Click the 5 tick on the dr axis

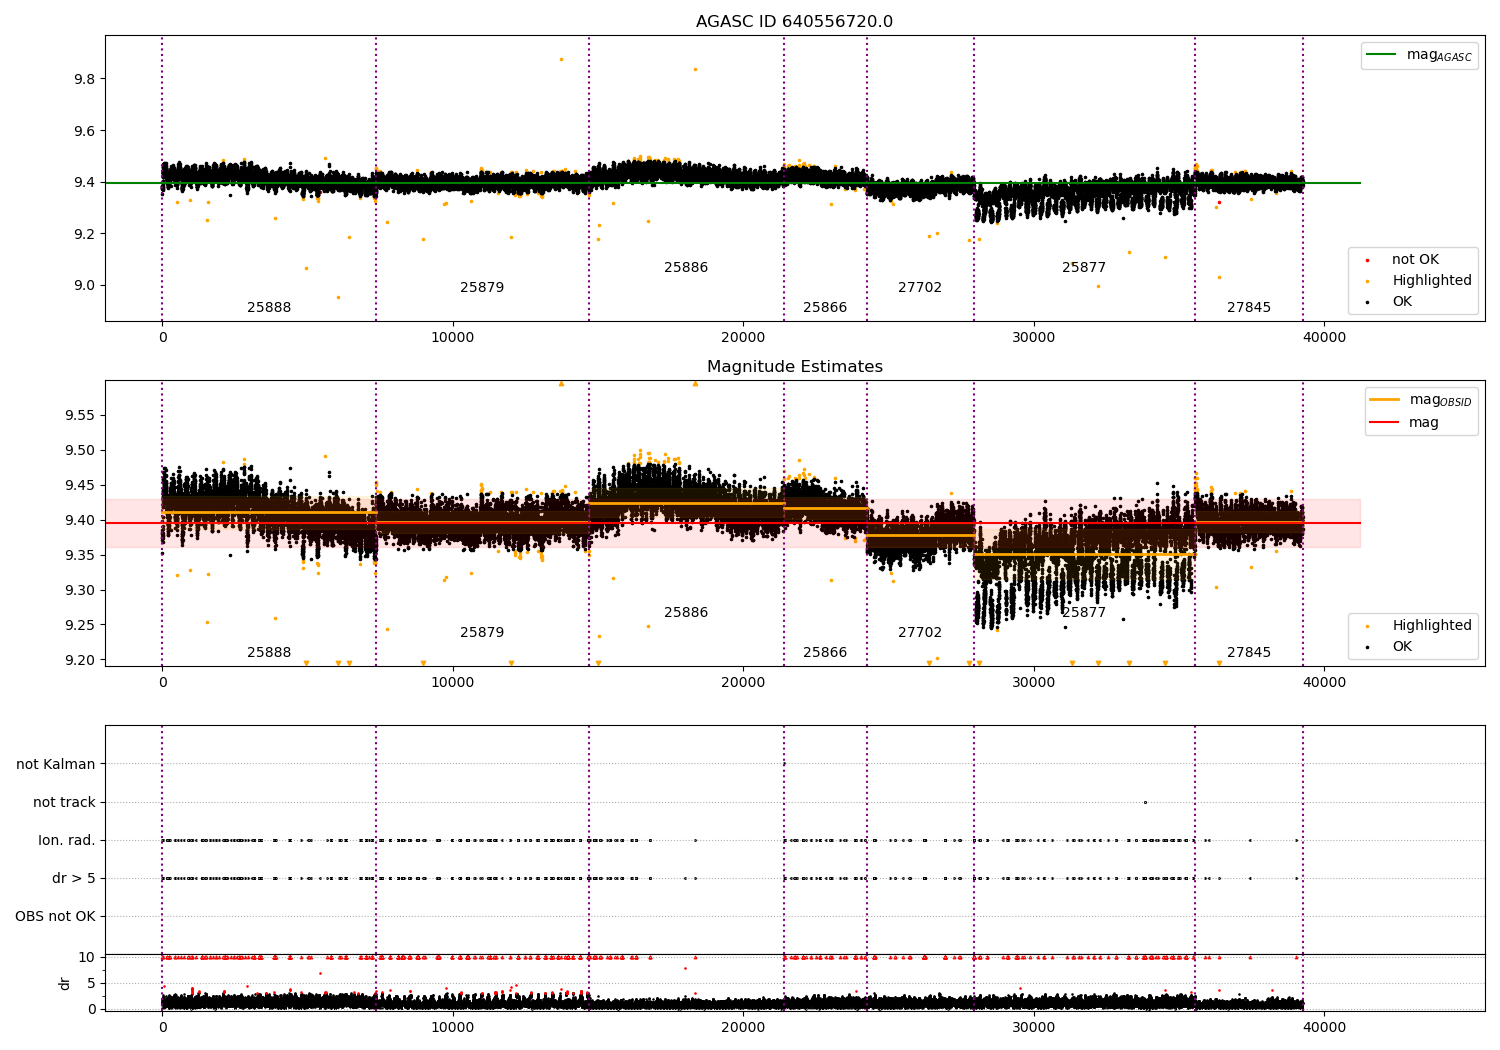pos(91,983)
